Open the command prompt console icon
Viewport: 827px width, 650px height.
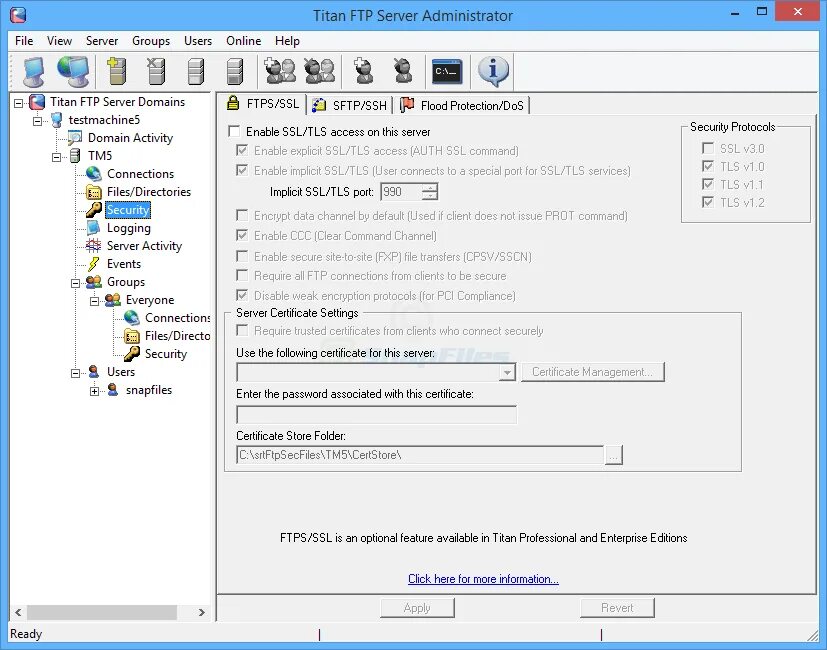click(447, 72)
